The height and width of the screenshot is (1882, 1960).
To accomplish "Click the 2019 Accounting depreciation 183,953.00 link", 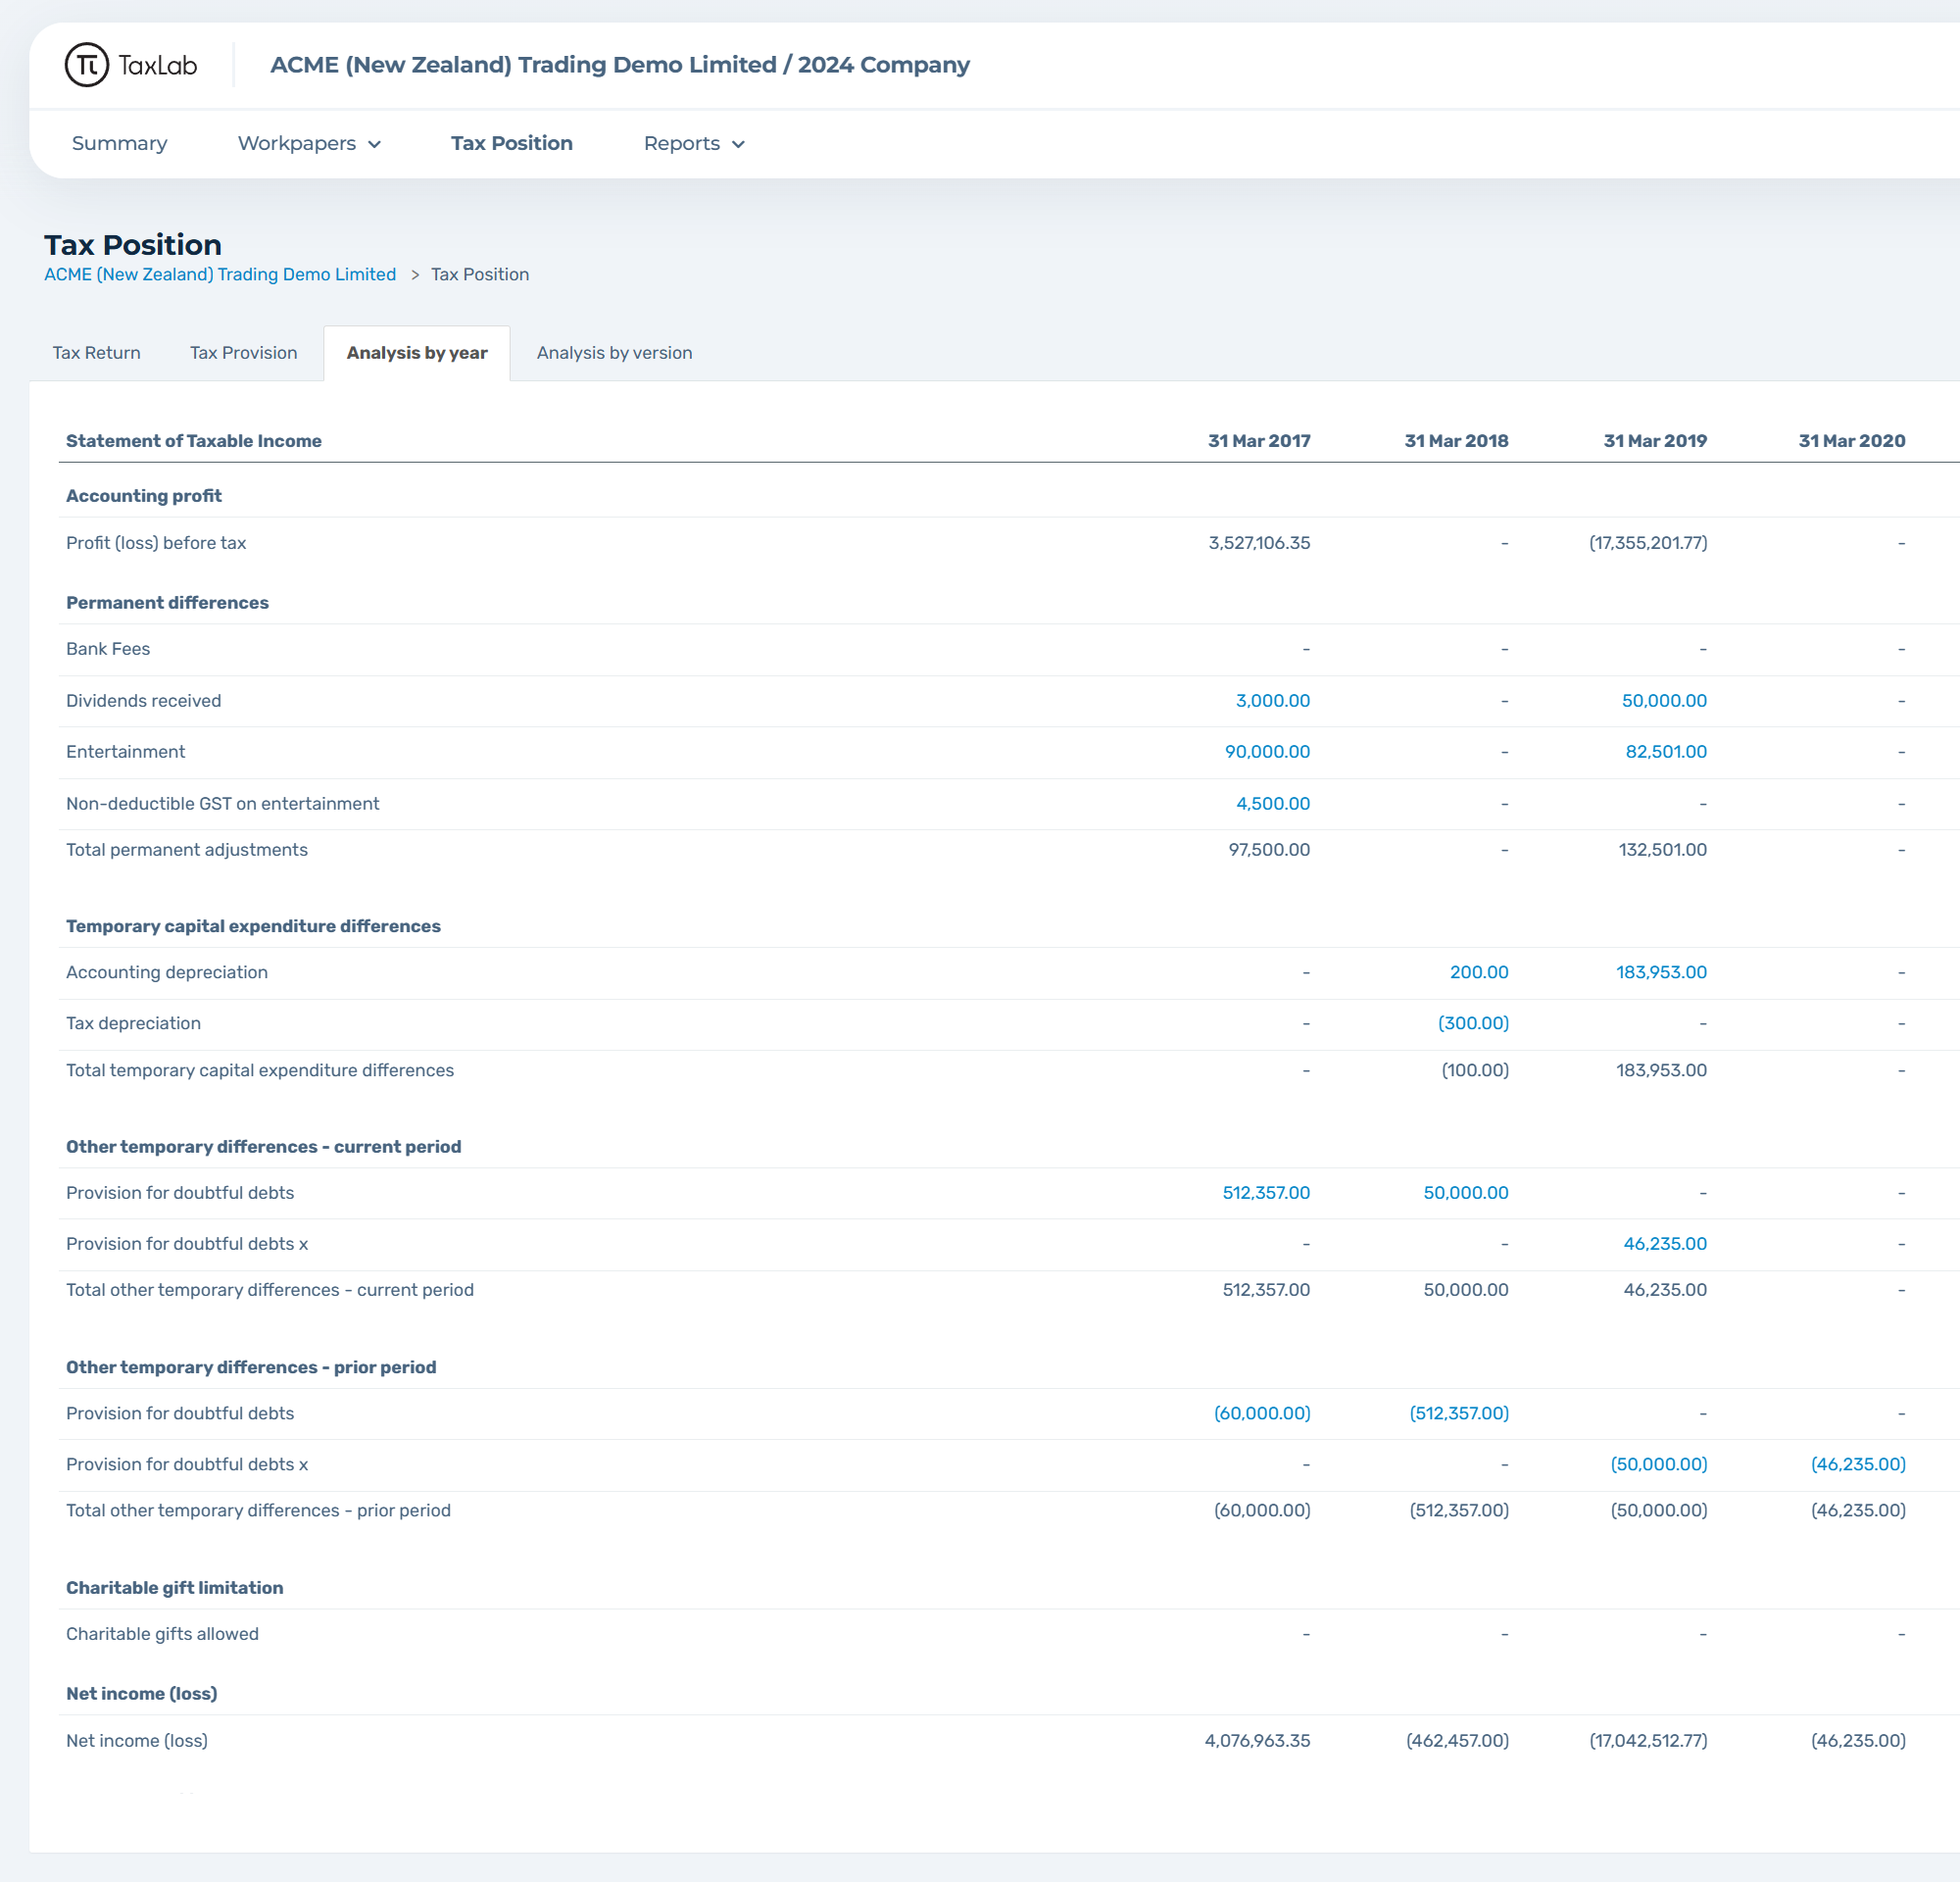I will (1661, 973).
